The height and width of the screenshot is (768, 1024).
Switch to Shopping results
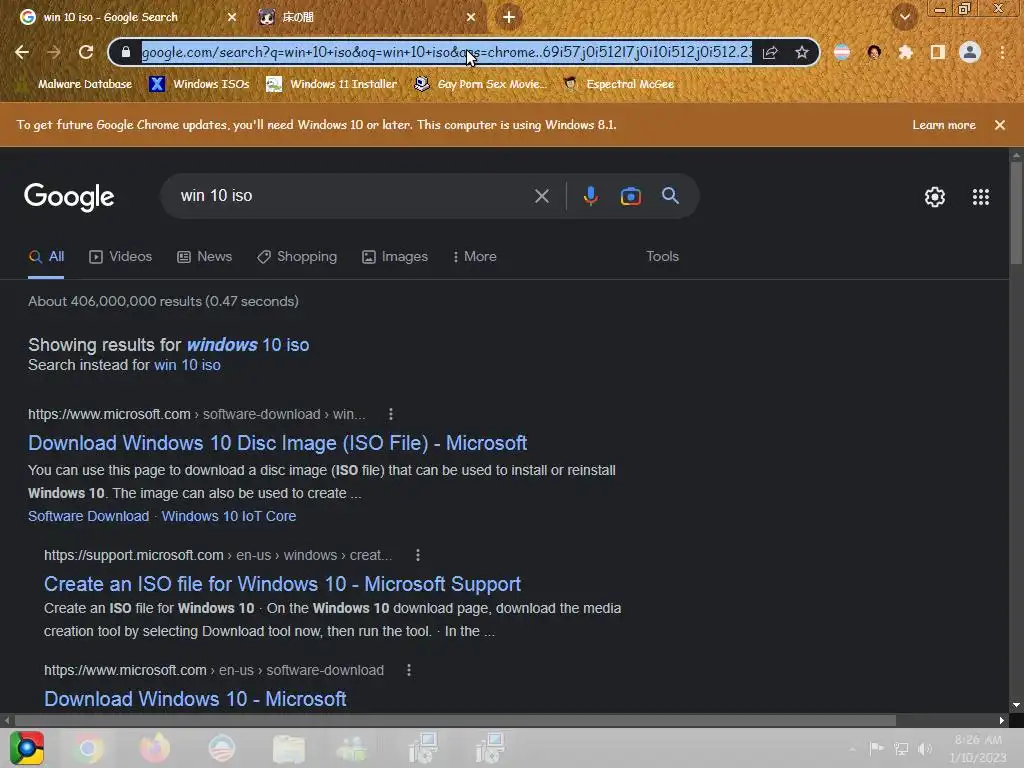tap(297, 257)
